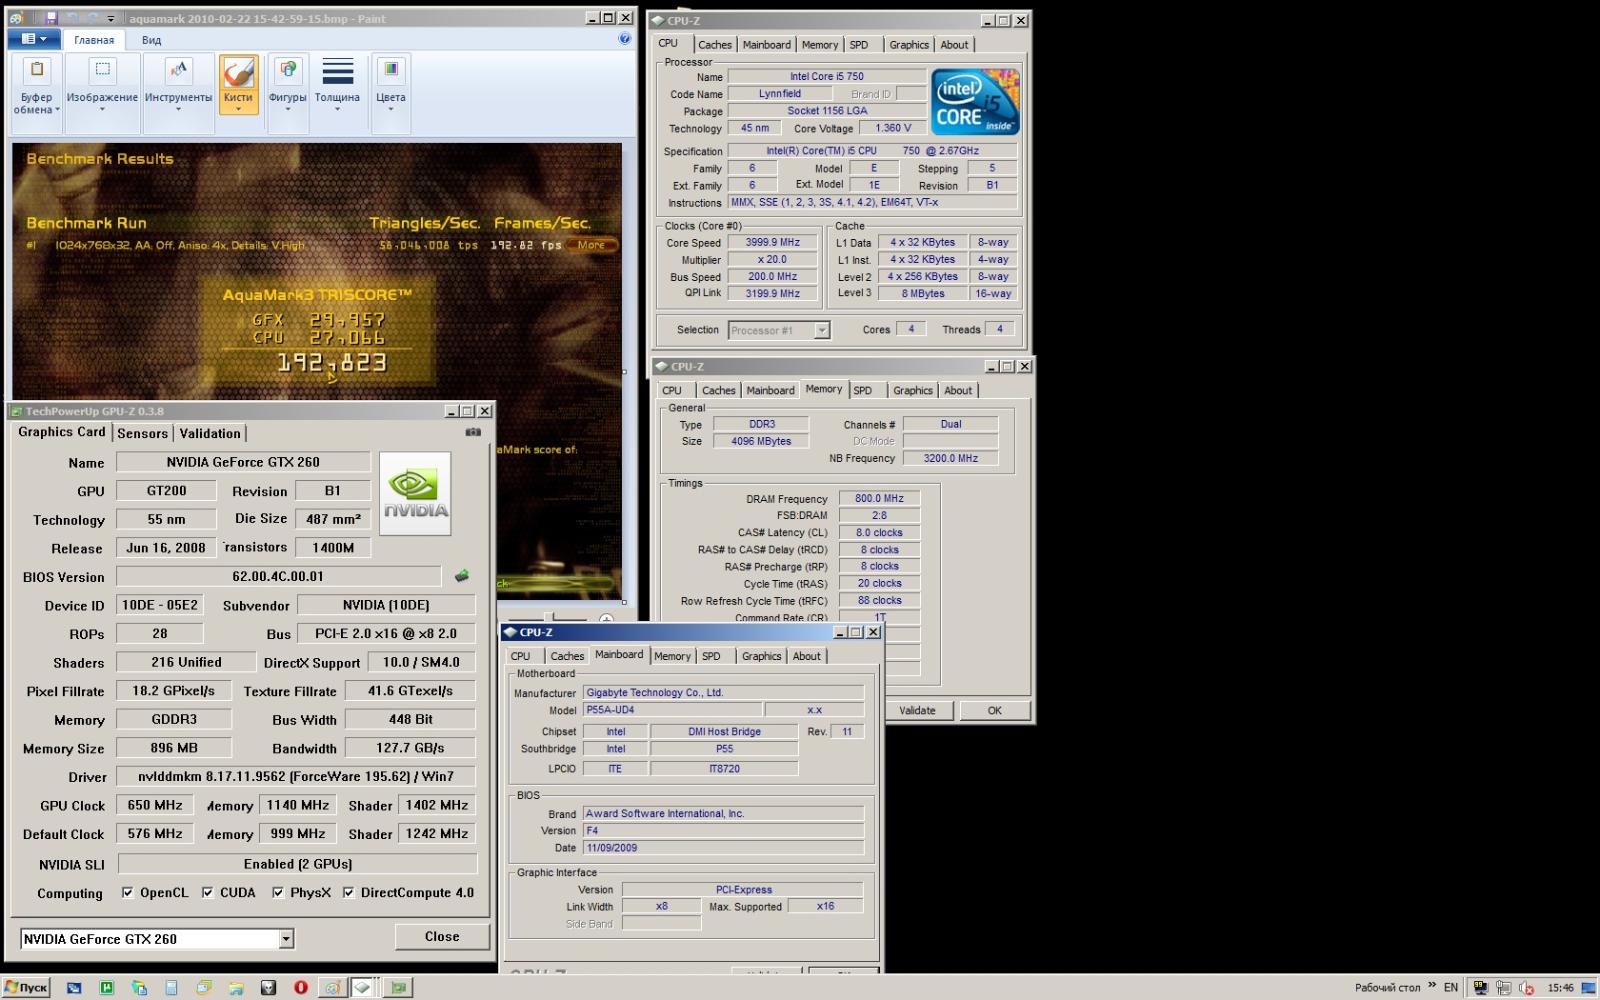Image resolution: width=1600 pixels, height=1000 pixels.
Task: Switch to the Главная ribbon tab in Paint
Action: [94, 40]
